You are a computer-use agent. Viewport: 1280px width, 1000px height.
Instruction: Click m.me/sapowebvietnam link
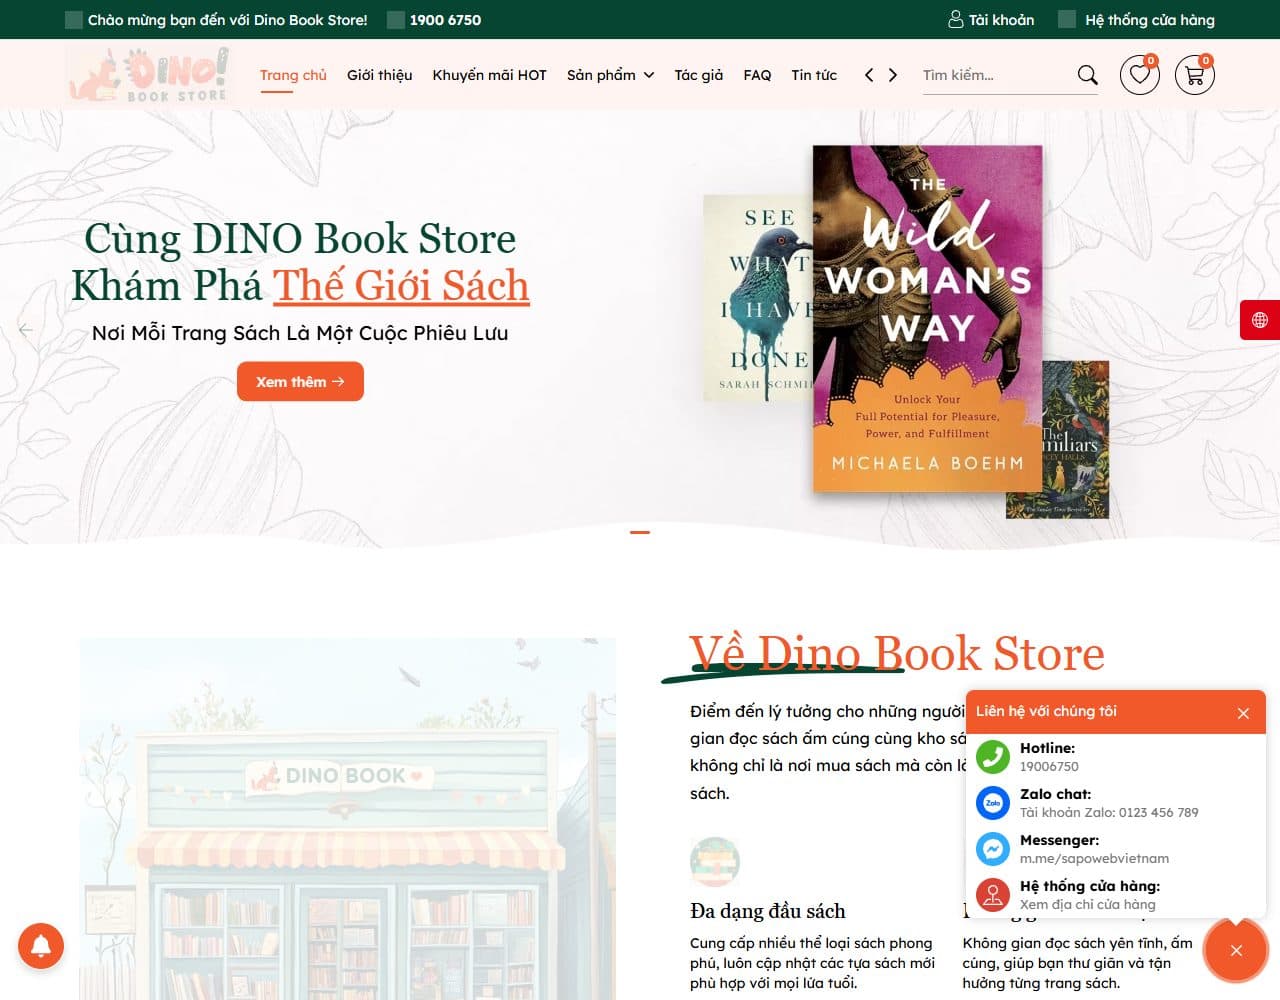(x=1094, y=858)
